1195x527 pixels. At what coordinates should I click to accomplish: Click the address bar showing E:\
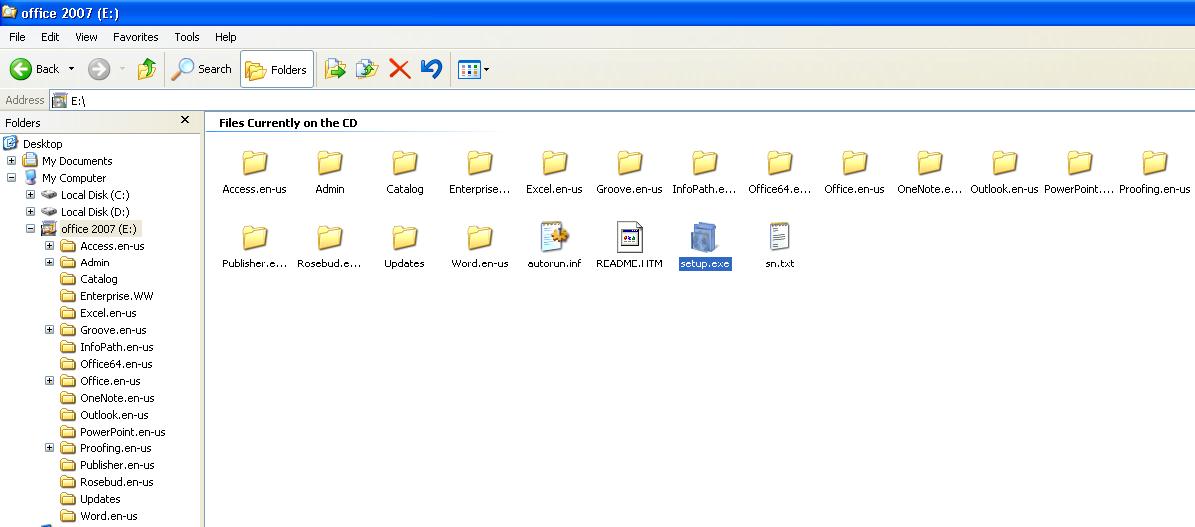pos(622,100)
